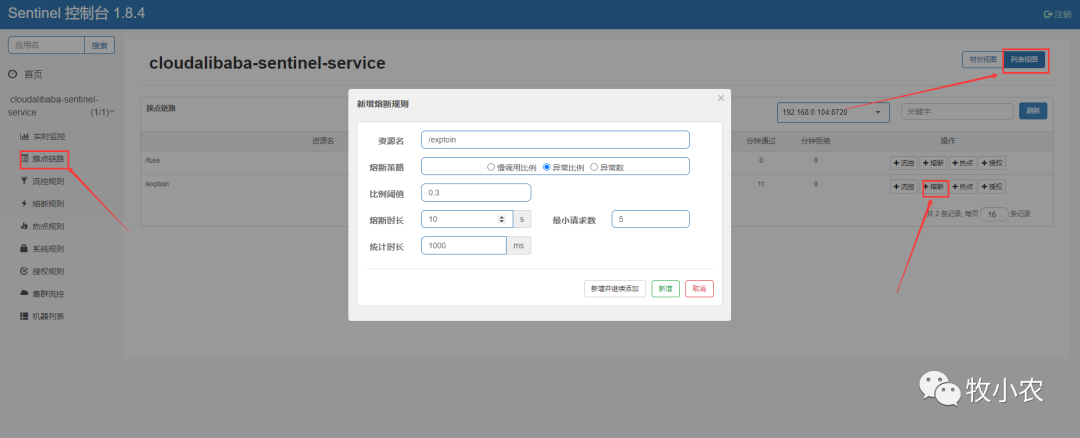Viewport: 1080px width, 438px height.
Task: Select 异常比例 strategy radio
Action: click(x=547, y=167)
